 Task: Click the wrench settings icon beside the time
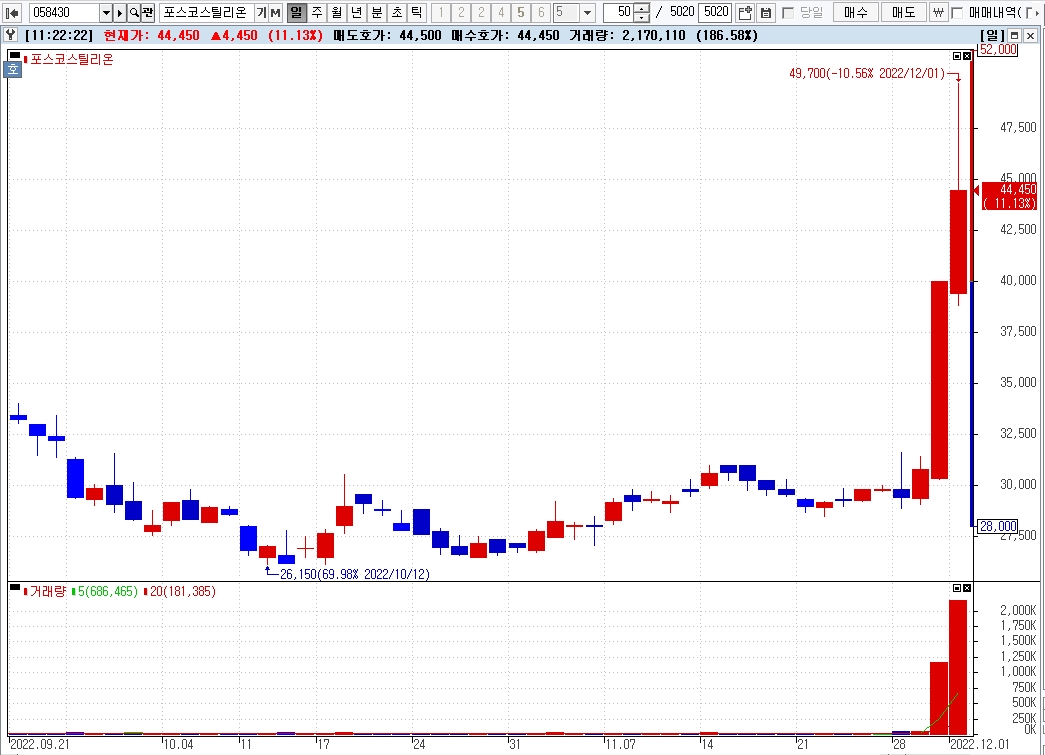tap(11, 35)
